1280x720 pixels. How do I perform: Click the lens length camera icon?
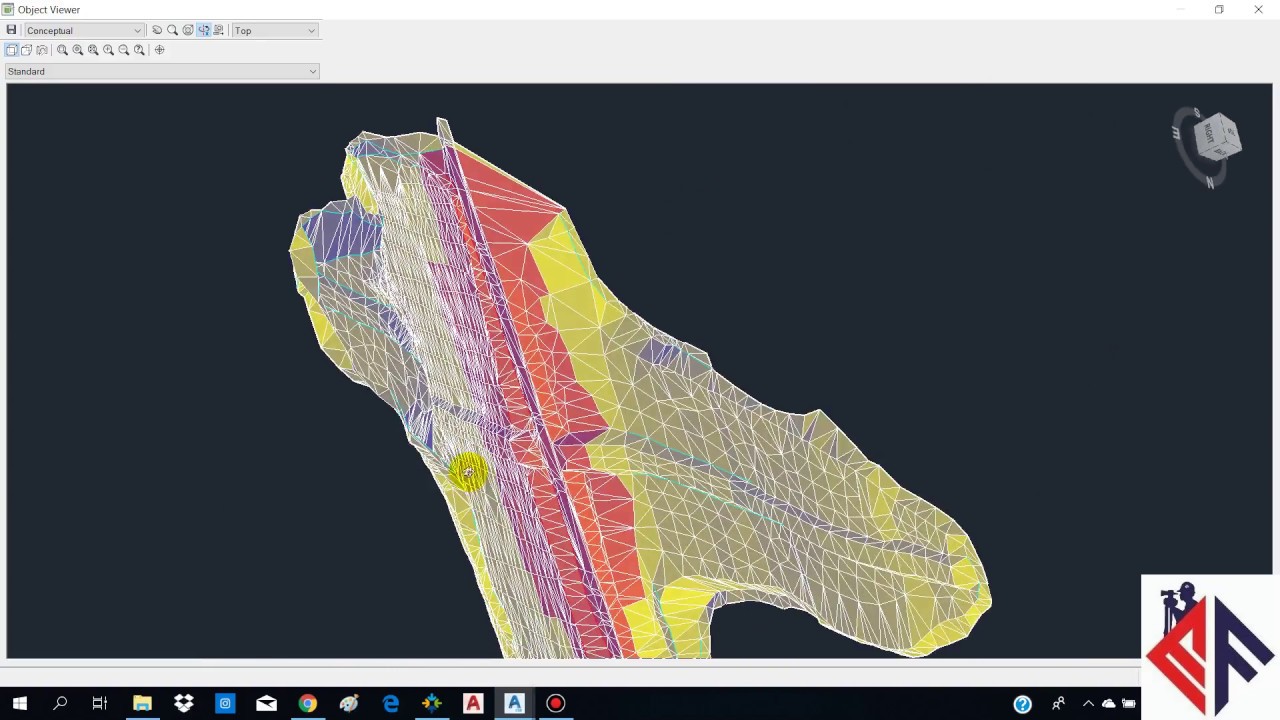pos(42,50)
